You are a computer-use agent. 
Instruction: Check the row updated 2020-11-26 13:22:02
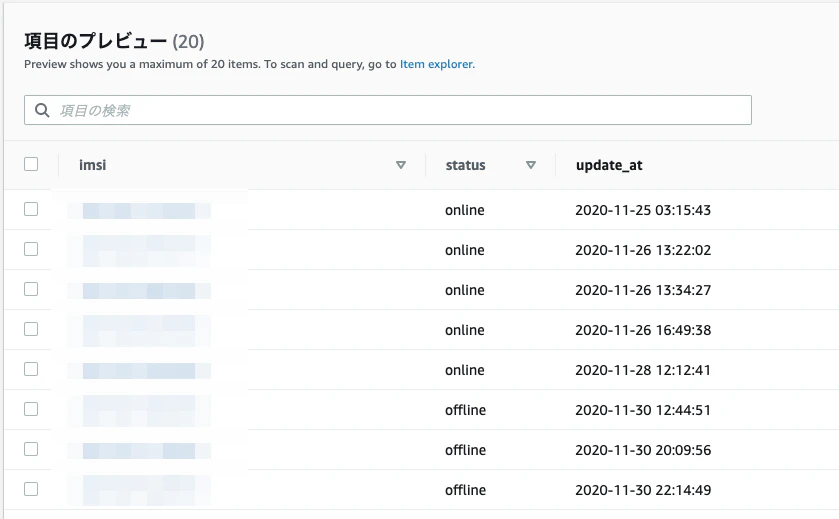(x=31, y=249)
